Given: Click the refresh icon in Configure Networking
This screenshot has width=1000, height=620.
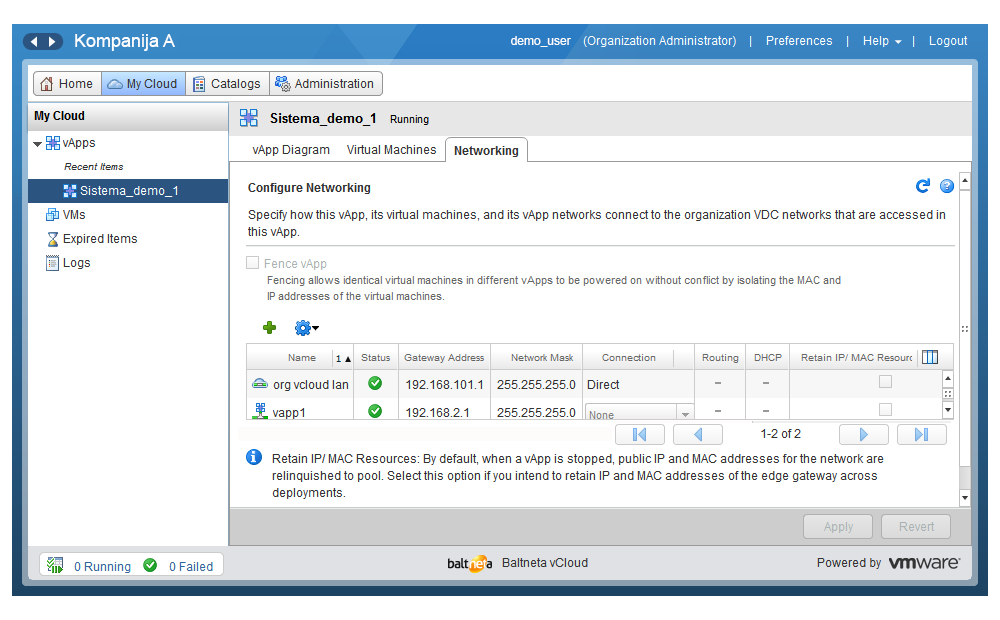Looking at the screenshot, I should (x=923, y=186).
